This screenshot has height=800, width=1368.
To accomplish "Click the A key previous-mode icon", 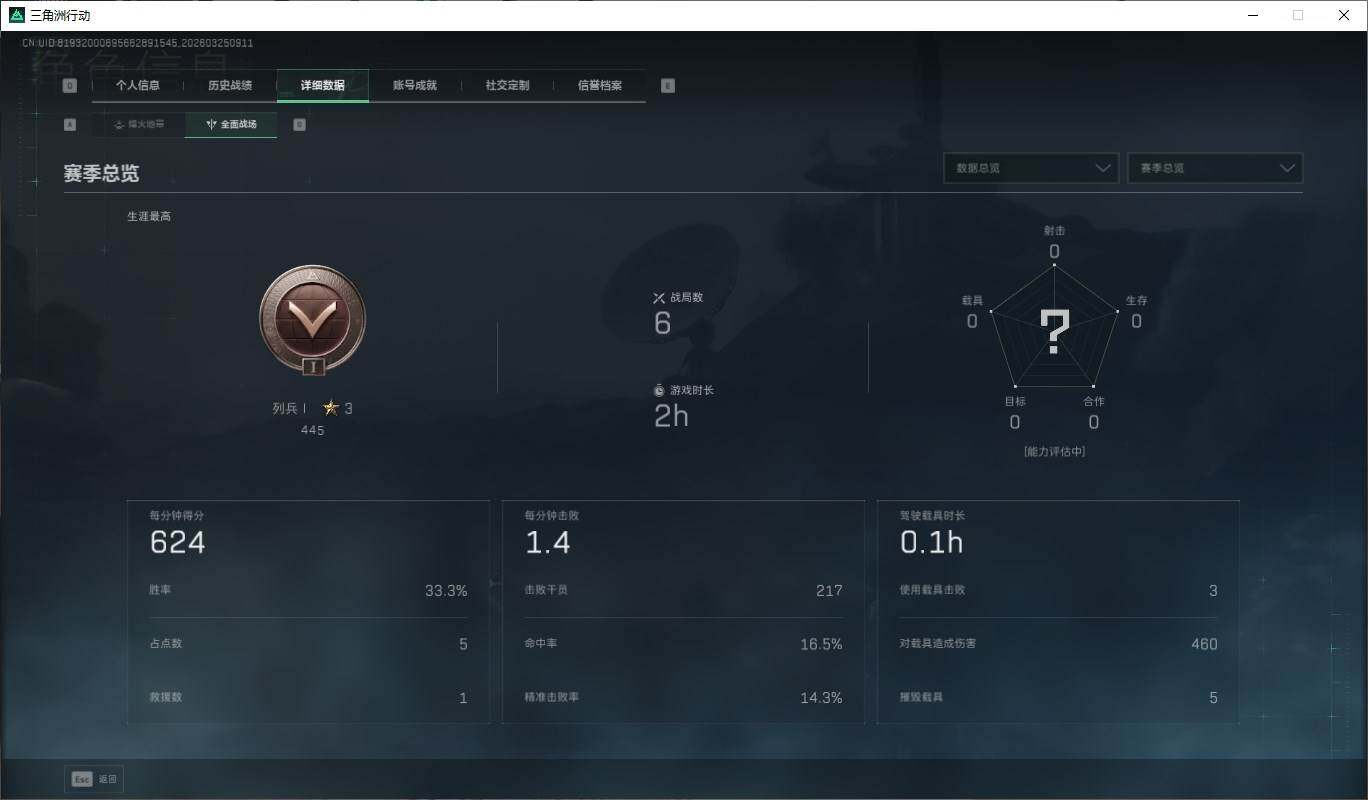I will pos(70,125).
